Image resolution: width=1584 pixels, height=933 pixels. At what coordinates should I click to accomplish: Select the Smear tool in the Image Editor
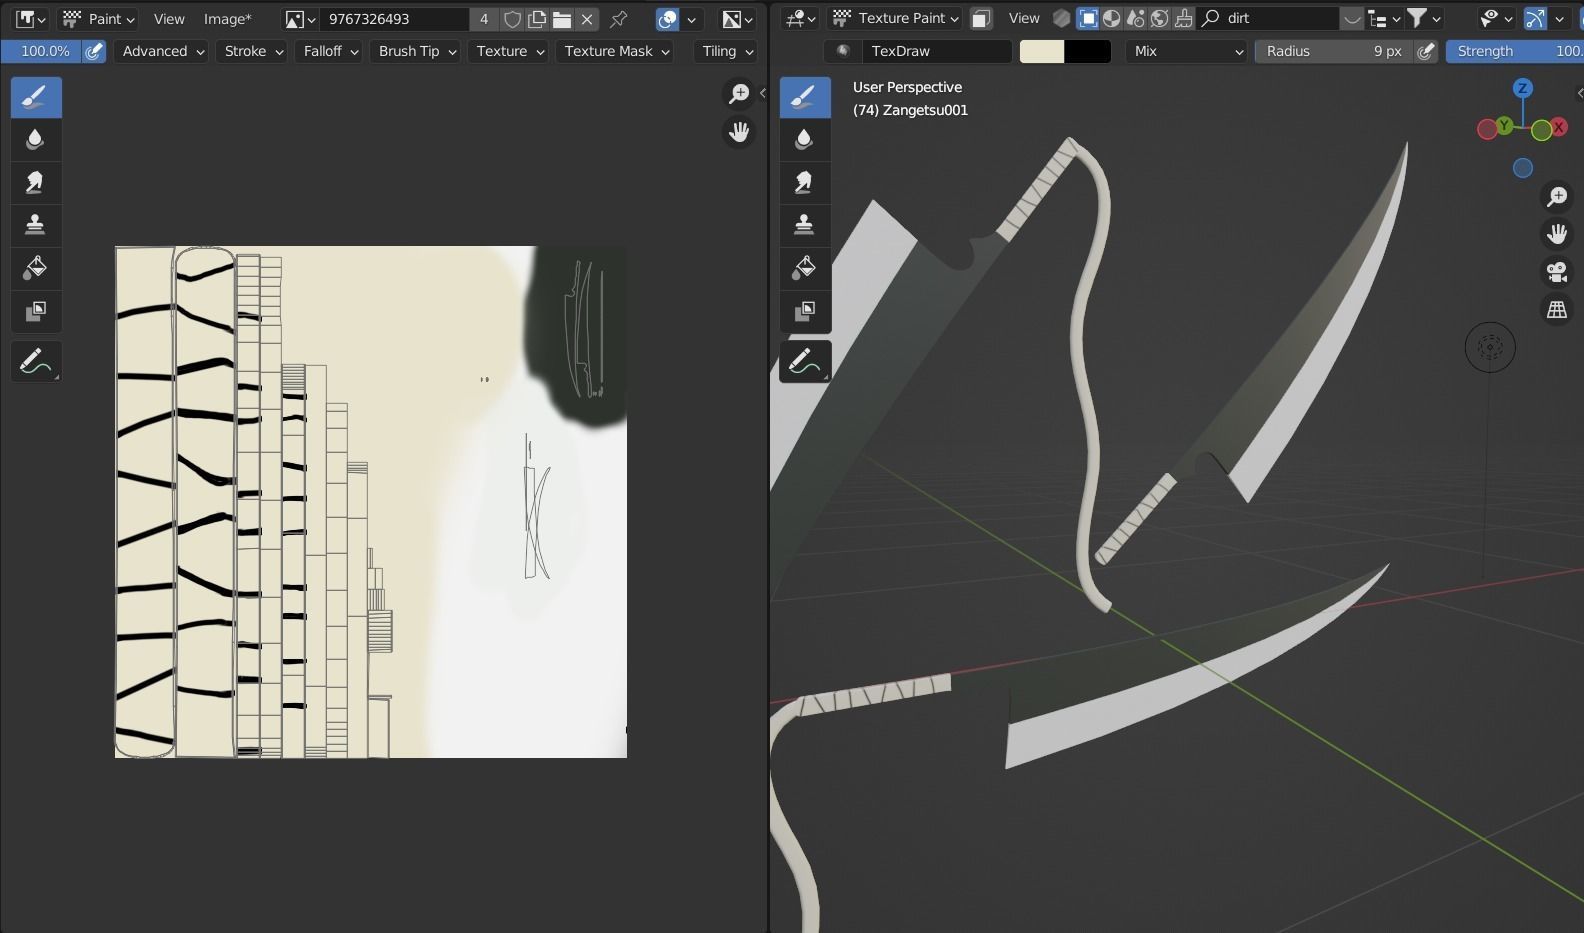pos(36,182)
